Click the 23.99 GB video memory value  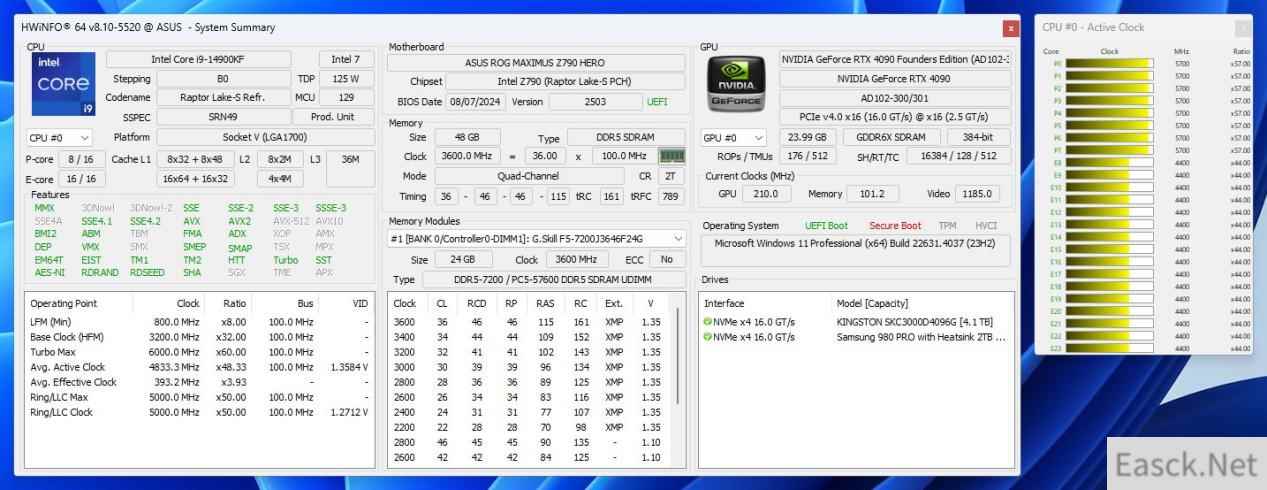[x=807, y=137]
